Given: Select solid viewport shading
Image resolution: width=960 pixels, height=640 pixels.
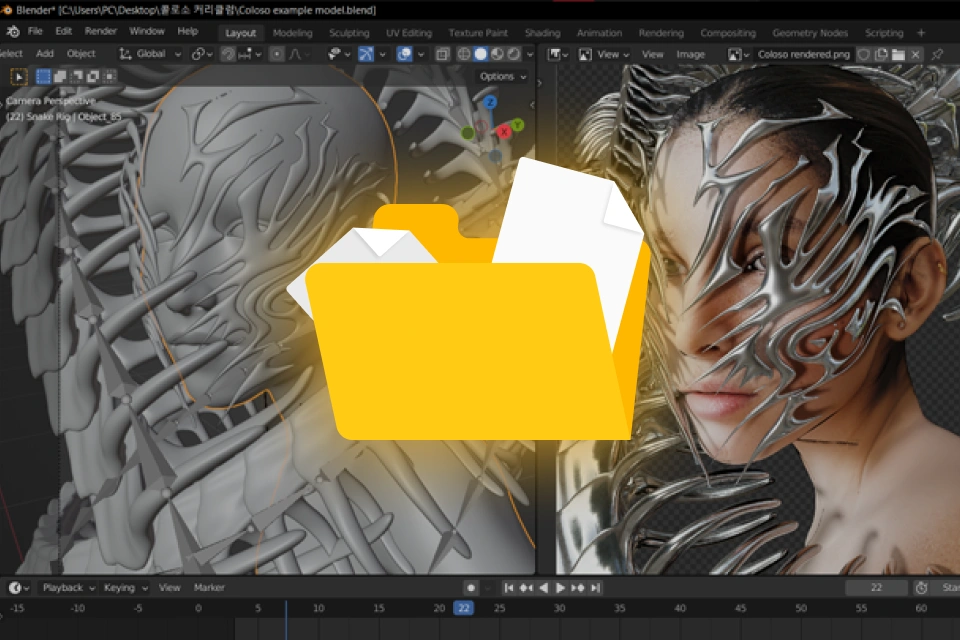Looking at the screenshot, I should point(481,54).
